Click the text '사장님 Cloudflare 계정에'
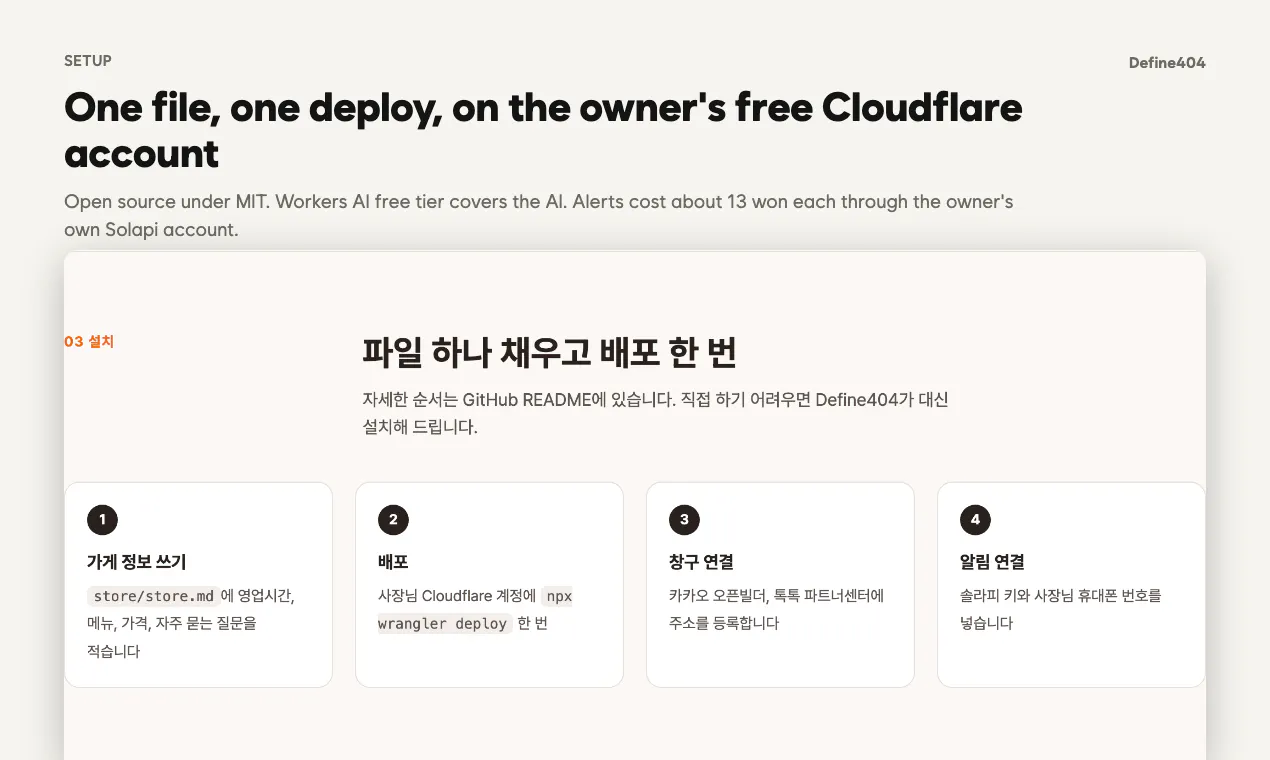Image resolution: width=1270 pixels, height=760 pixels. point(457,596)
